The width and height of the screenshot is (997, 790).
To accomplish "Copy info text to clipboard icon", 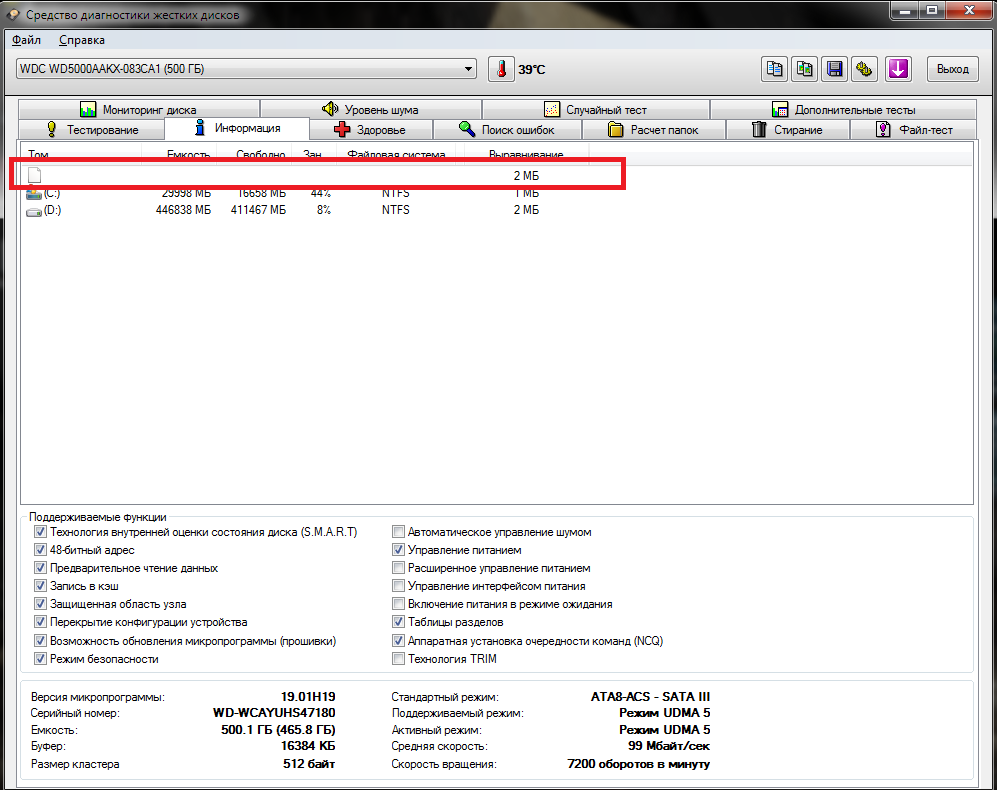I will pyautogui.click(x=774, y=69).
